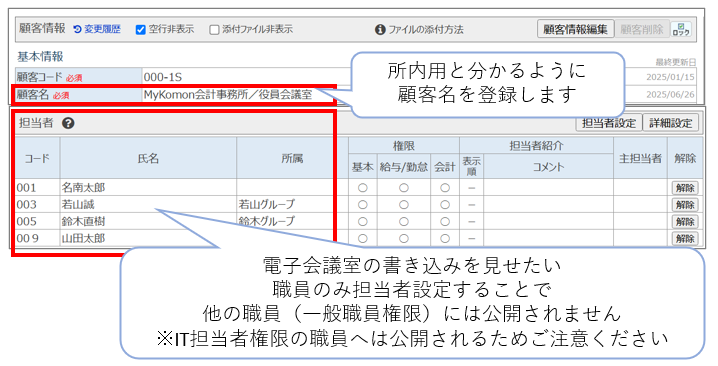718x366 pixels.
Task: Click the 担当者 help question mark icon
Action: (x=68, y=123)
